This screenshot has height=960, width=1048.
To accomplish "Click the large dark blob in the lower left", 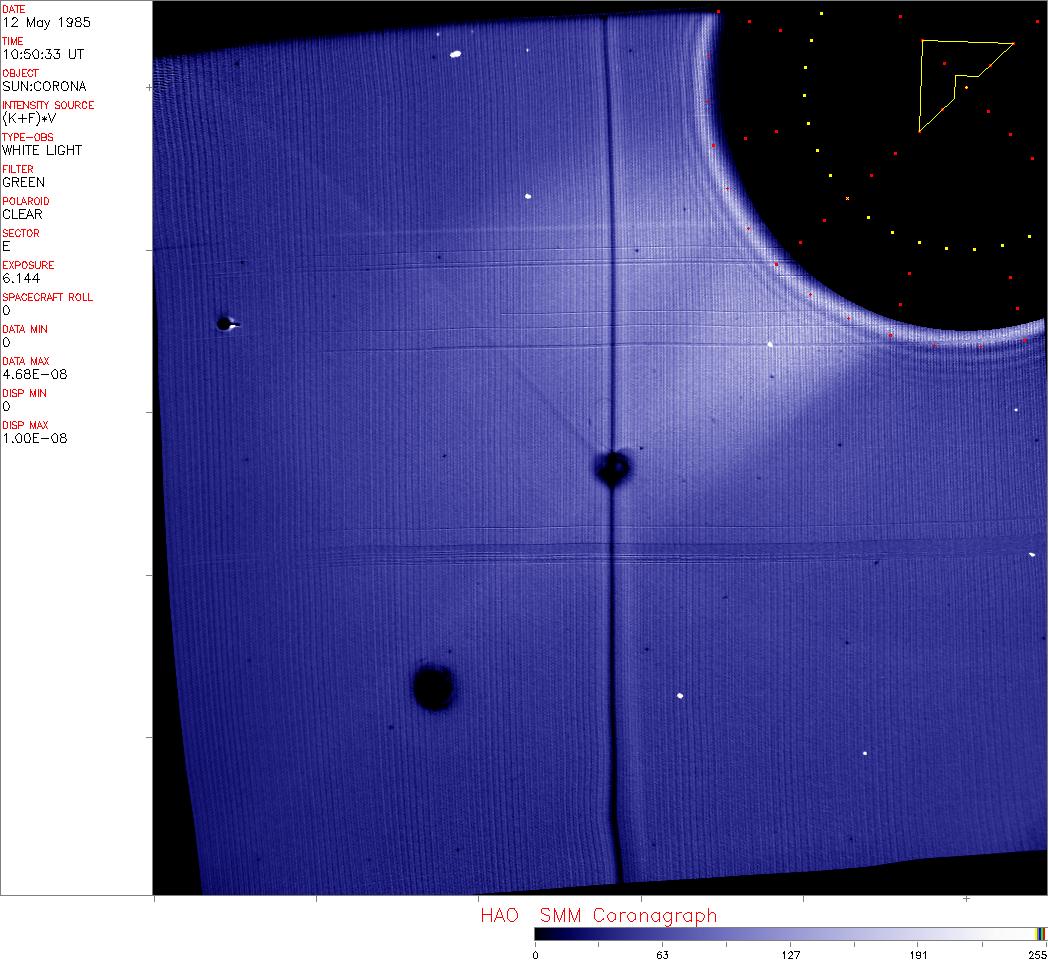I will click(x=433, y=687).
